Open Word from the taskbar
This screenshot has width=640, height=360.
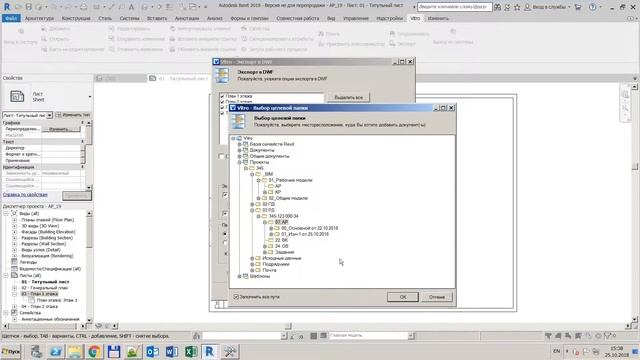coord(171,351)
